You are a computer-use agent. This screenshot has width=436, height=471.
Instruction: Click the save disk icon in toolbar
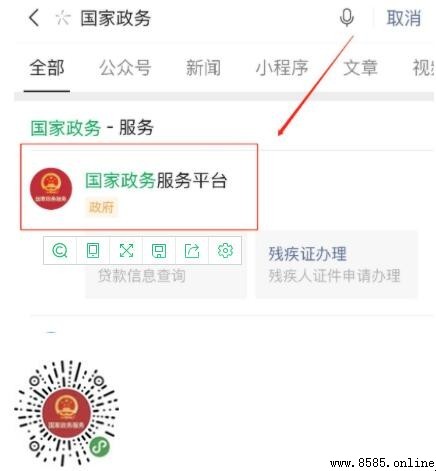[159, 251]
